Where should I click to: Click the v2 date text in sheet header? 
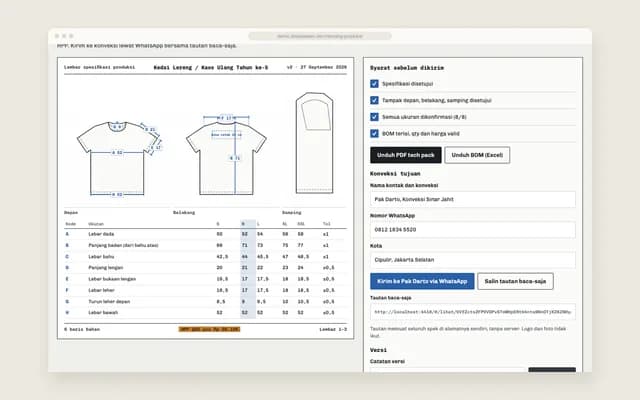pos(317,67)
